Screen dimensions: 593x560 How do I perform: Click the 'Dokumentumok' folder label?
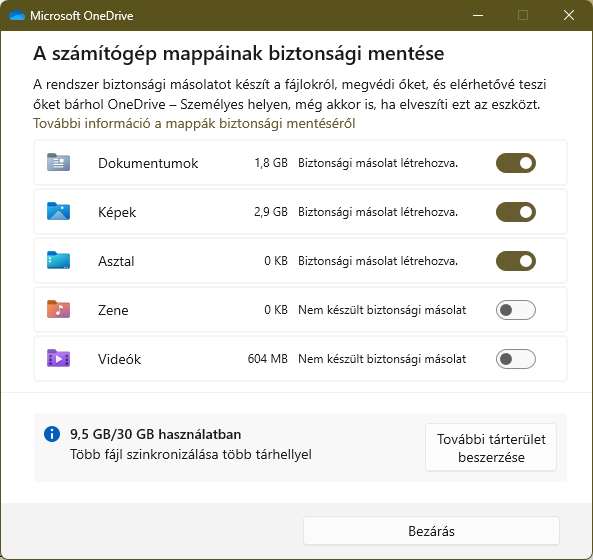click(148, 163)
